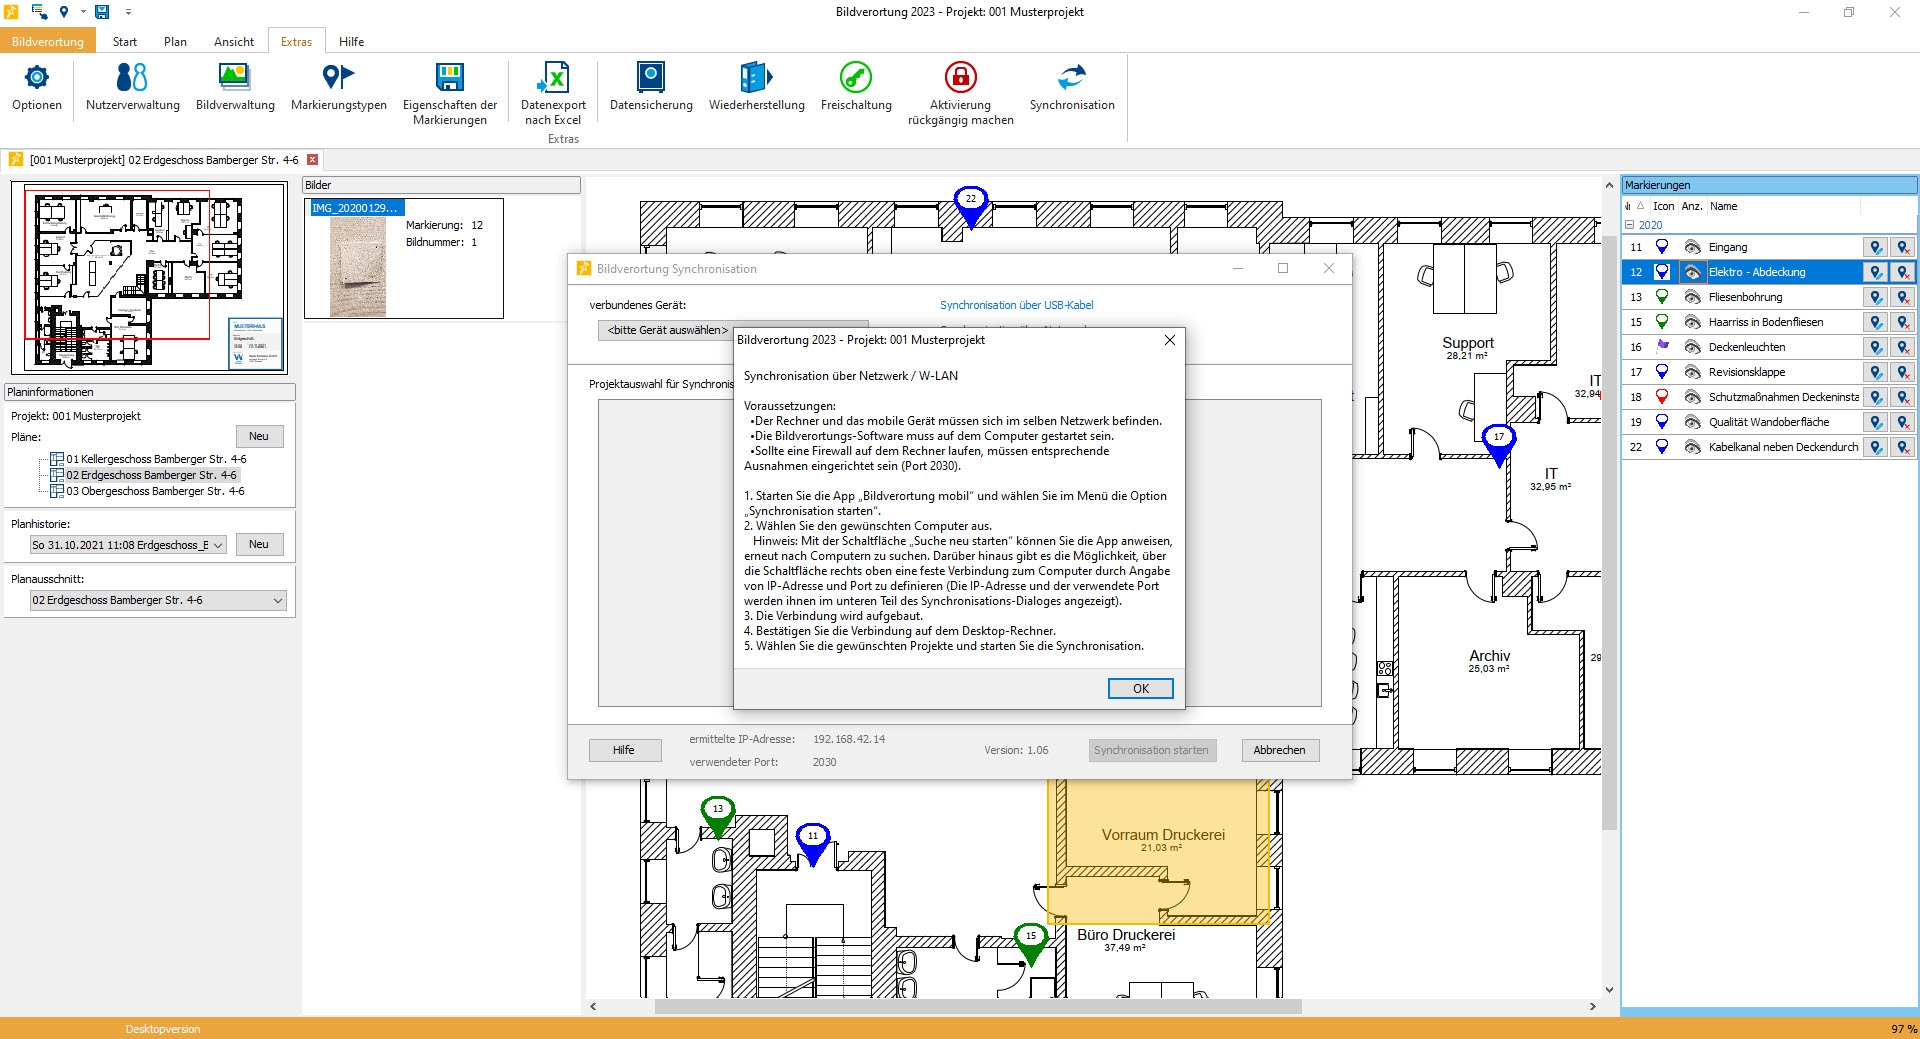The height and width of the screenshot is (1039, 1920).
Task: Click map marker pin number 22 on the plan
Action: 970,206
